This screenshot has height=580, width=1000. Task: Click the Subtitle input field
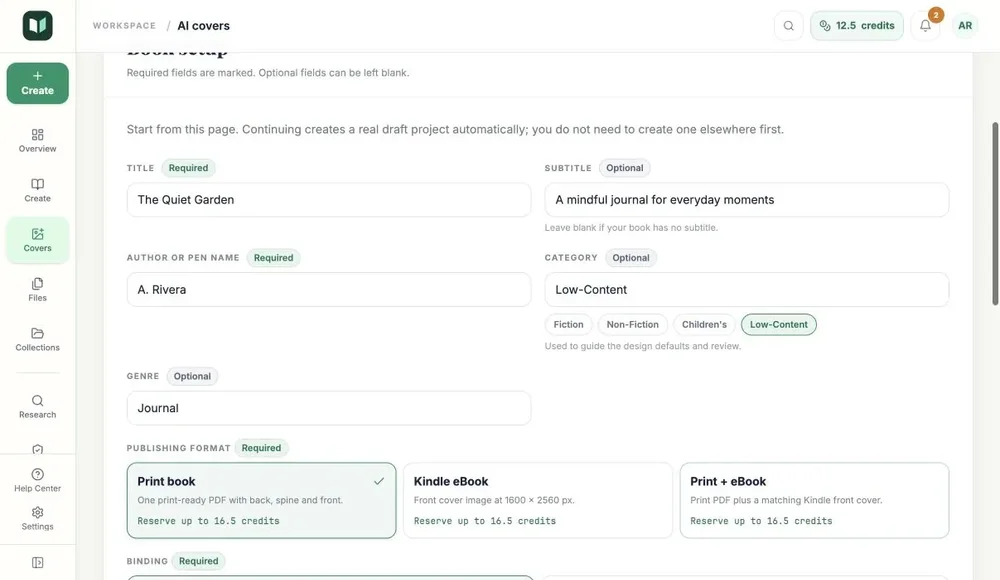coord(747,200)
